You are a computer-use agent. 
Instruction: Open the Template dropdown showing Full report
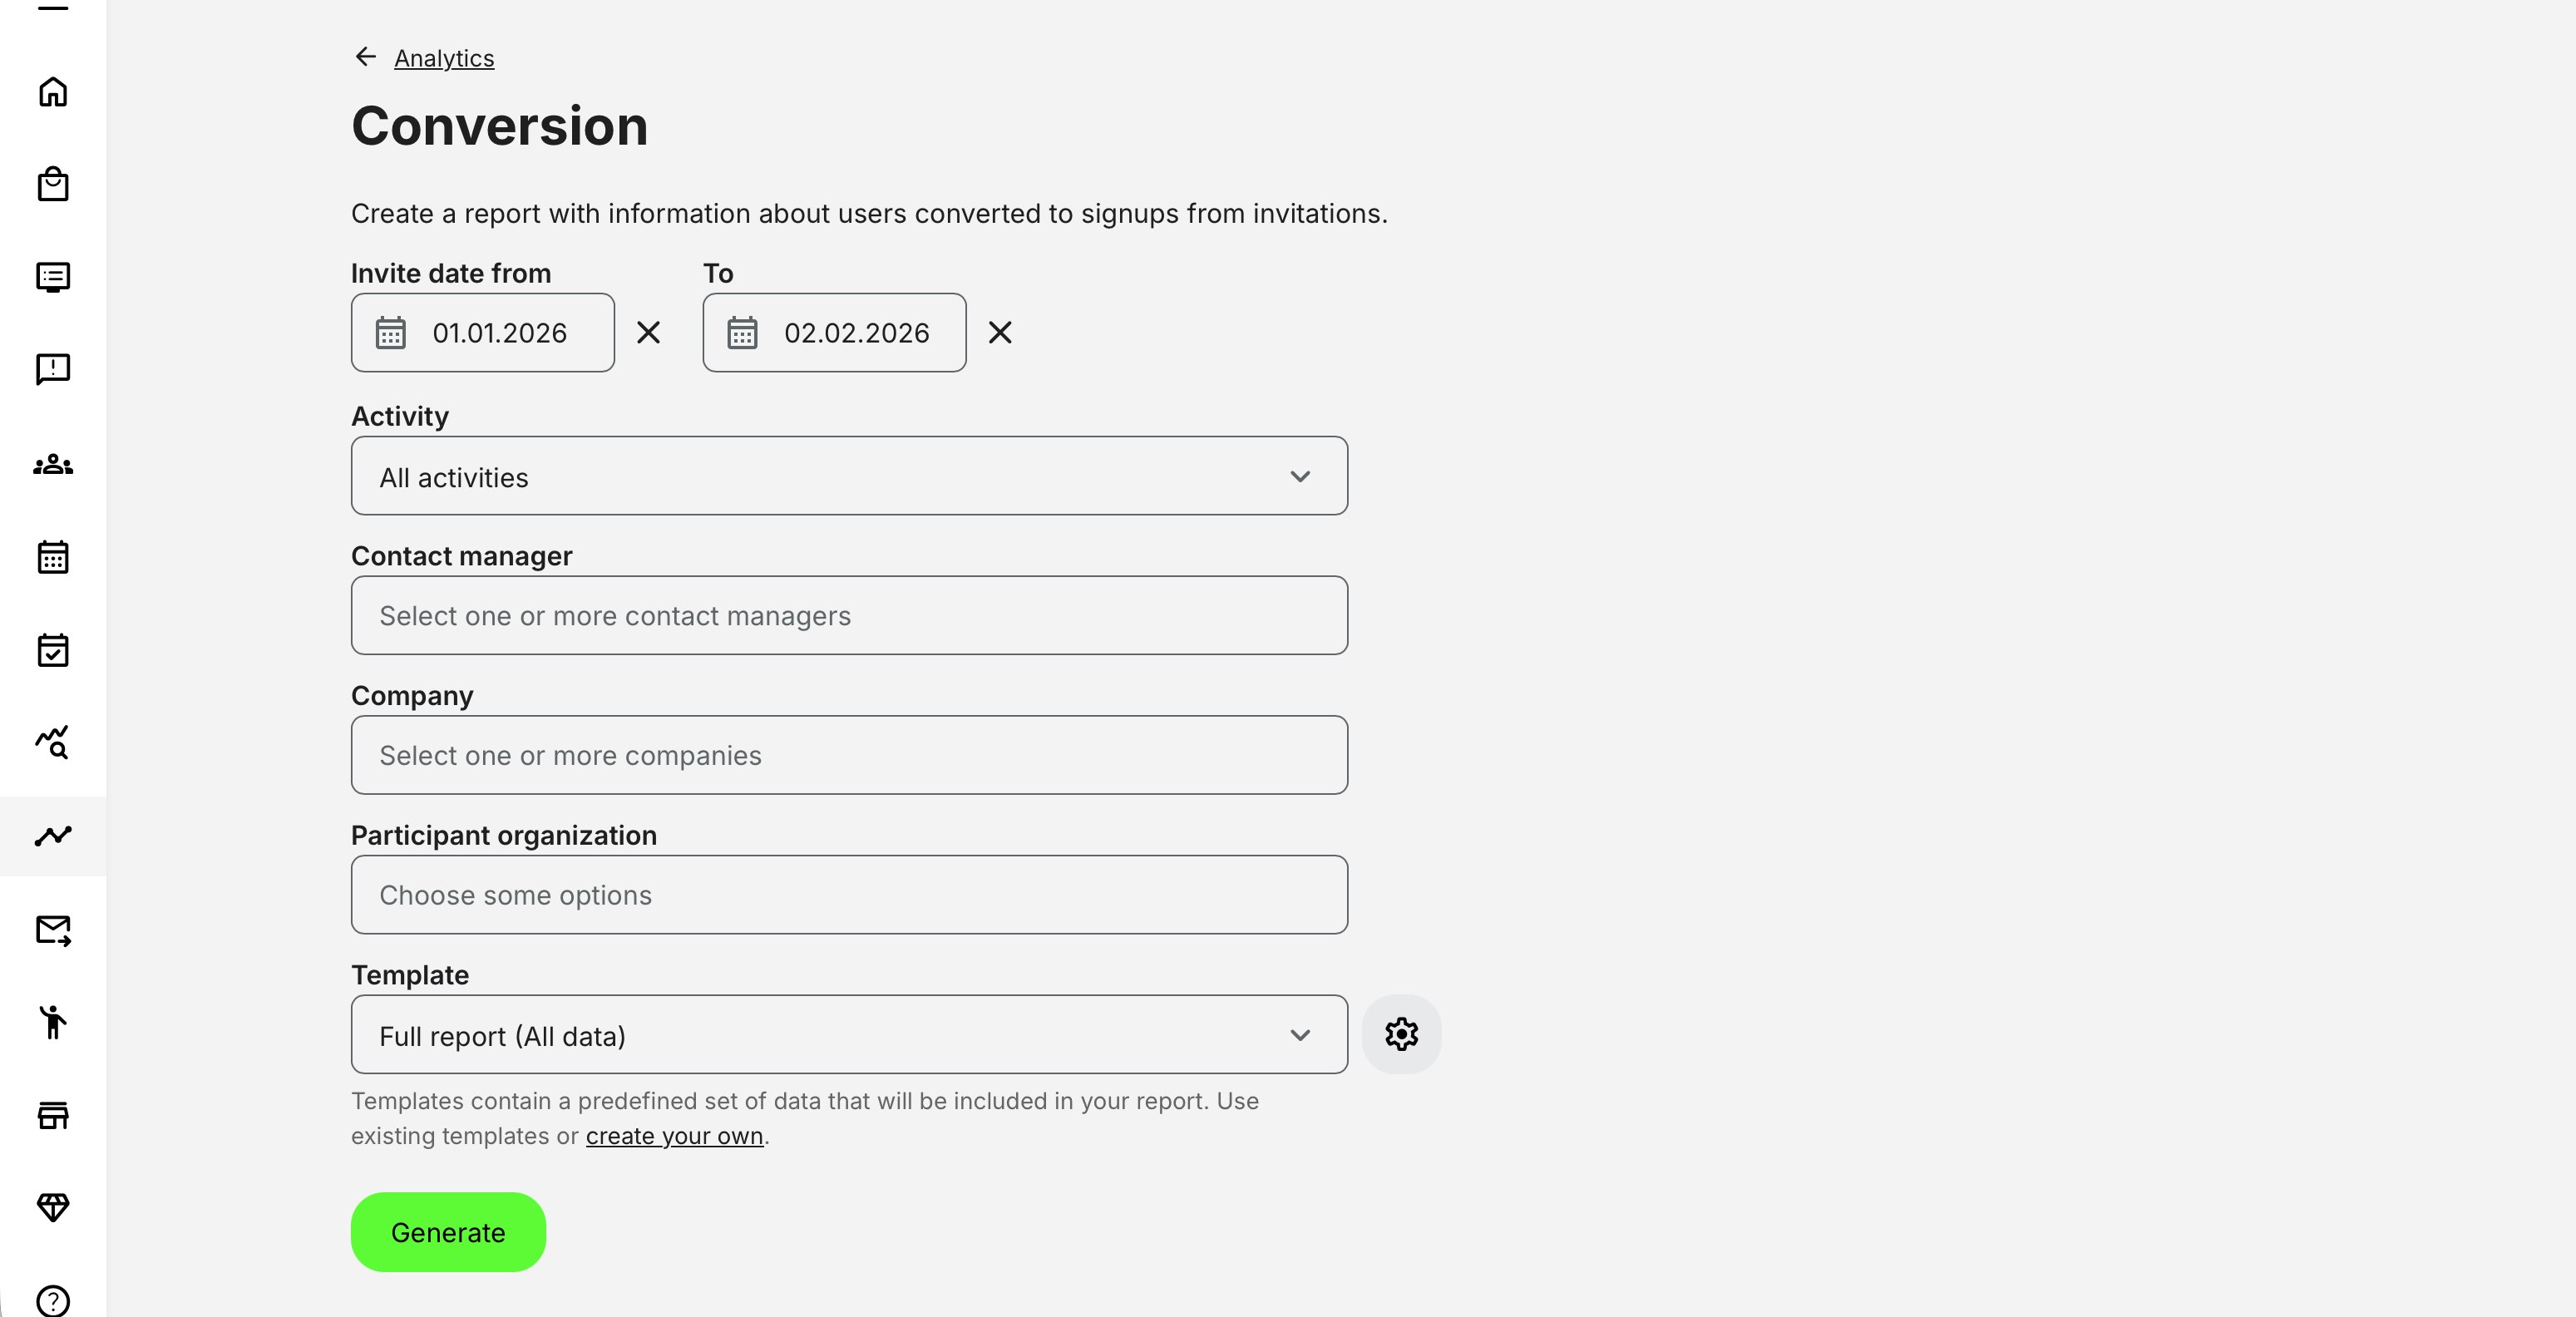pos(848,1035)
